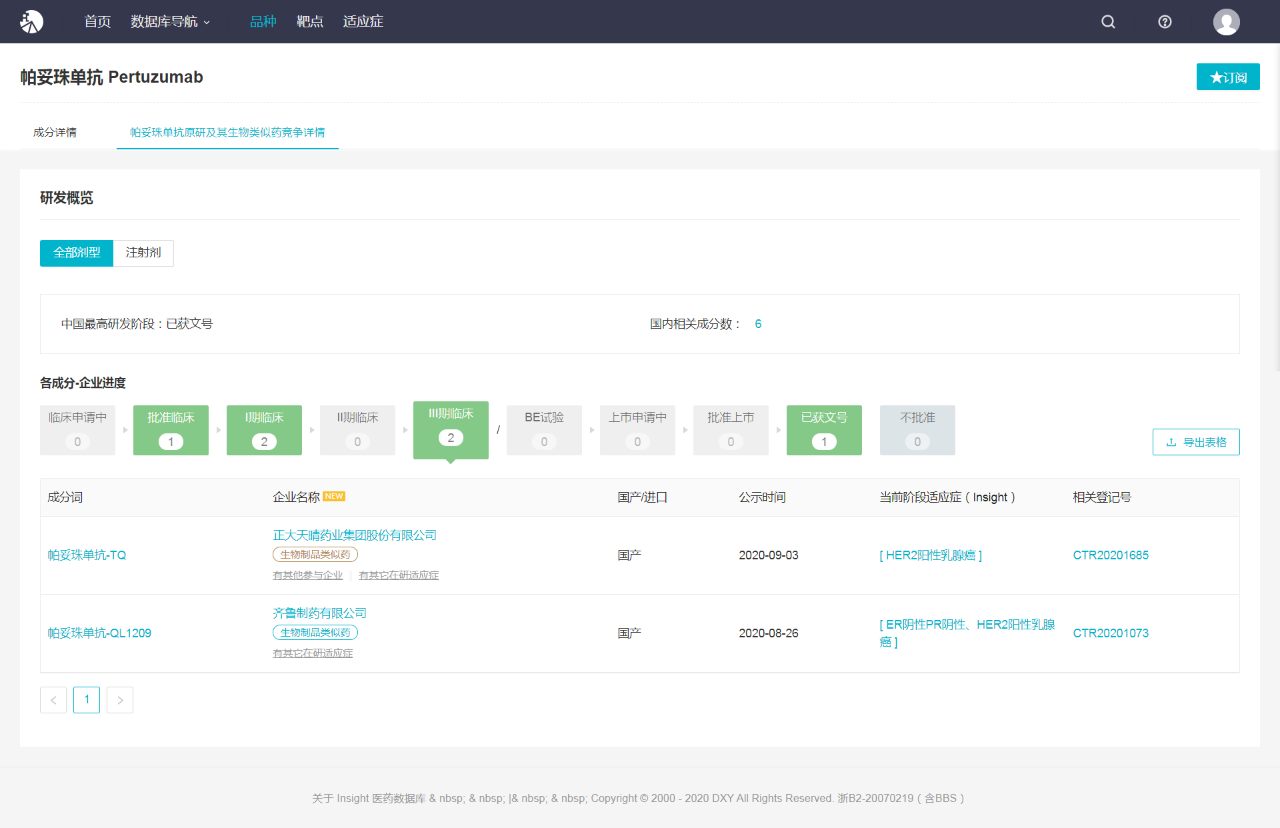Open the 品种 navigation item
Image resolution: width=1280 pixels, height=828 pixels.
[263, 22]
